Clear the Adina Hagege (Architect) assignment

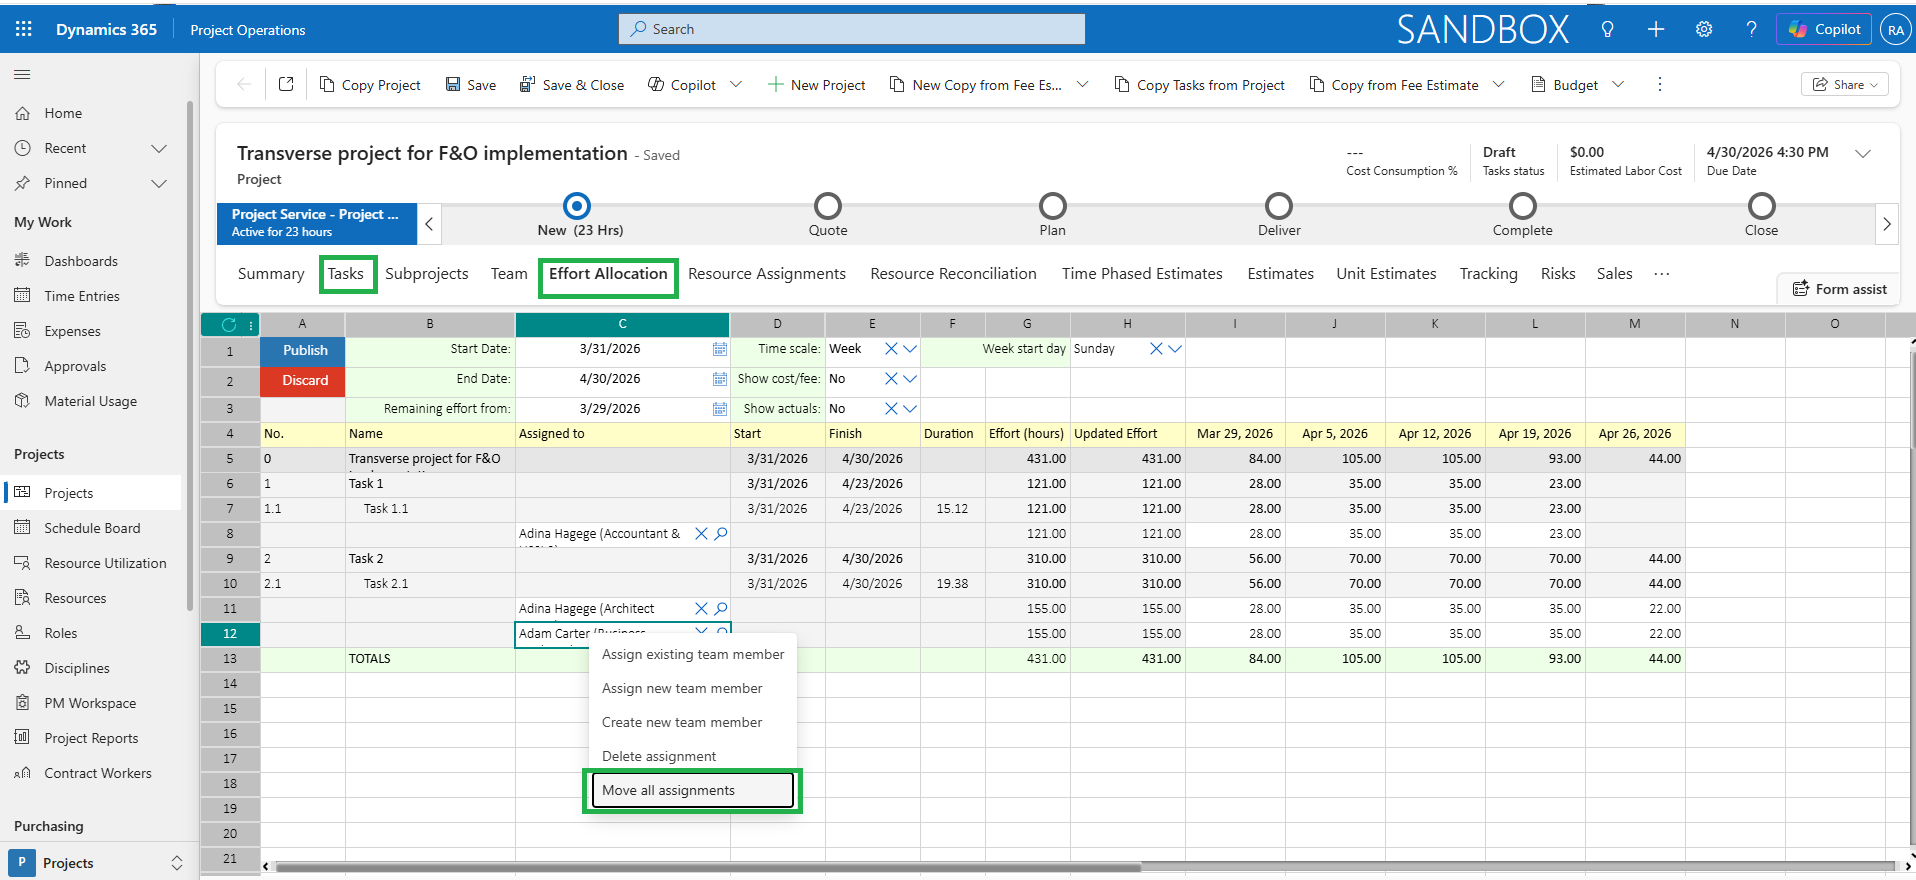coord(701,609)
